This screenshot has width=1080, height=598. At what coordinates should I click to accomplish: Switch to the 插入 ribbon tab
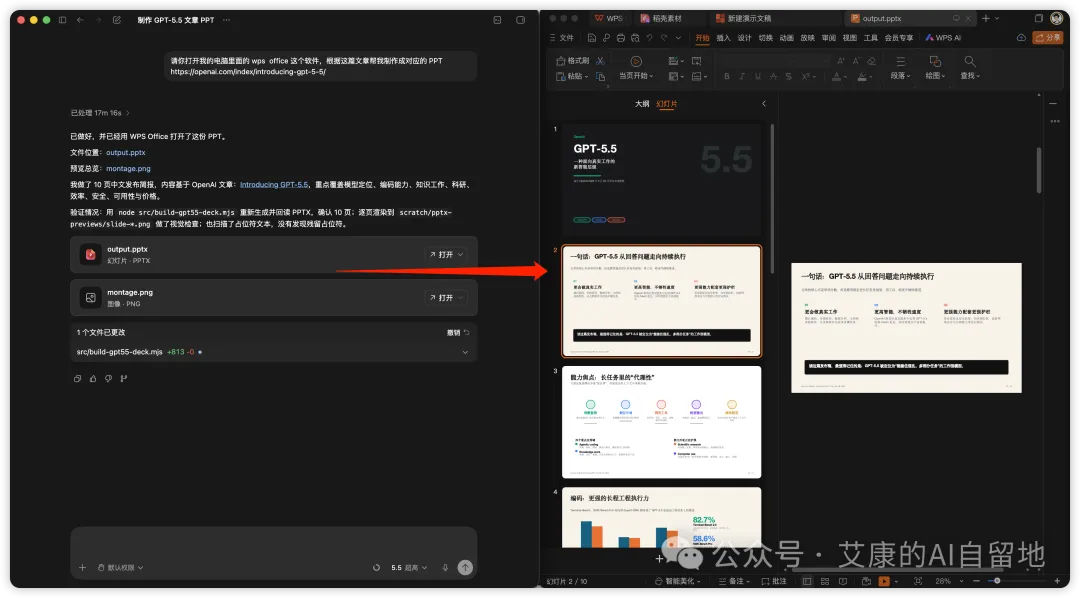click(723, 38)
